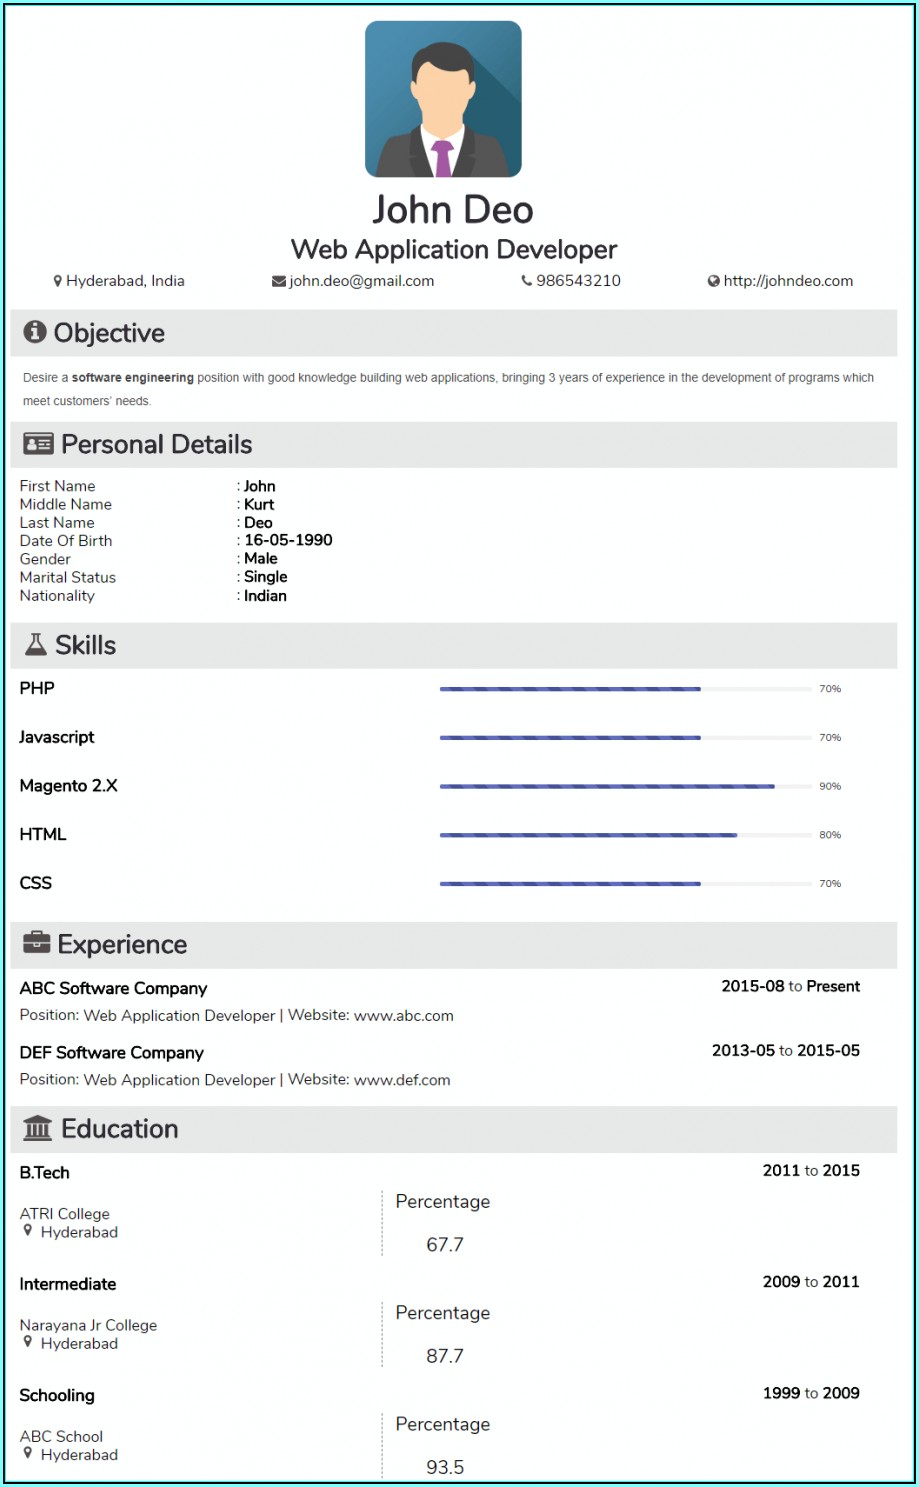Click the globe icon beside the website
919x1487 pixels.
pyautogui.click(x=714, y=281)
